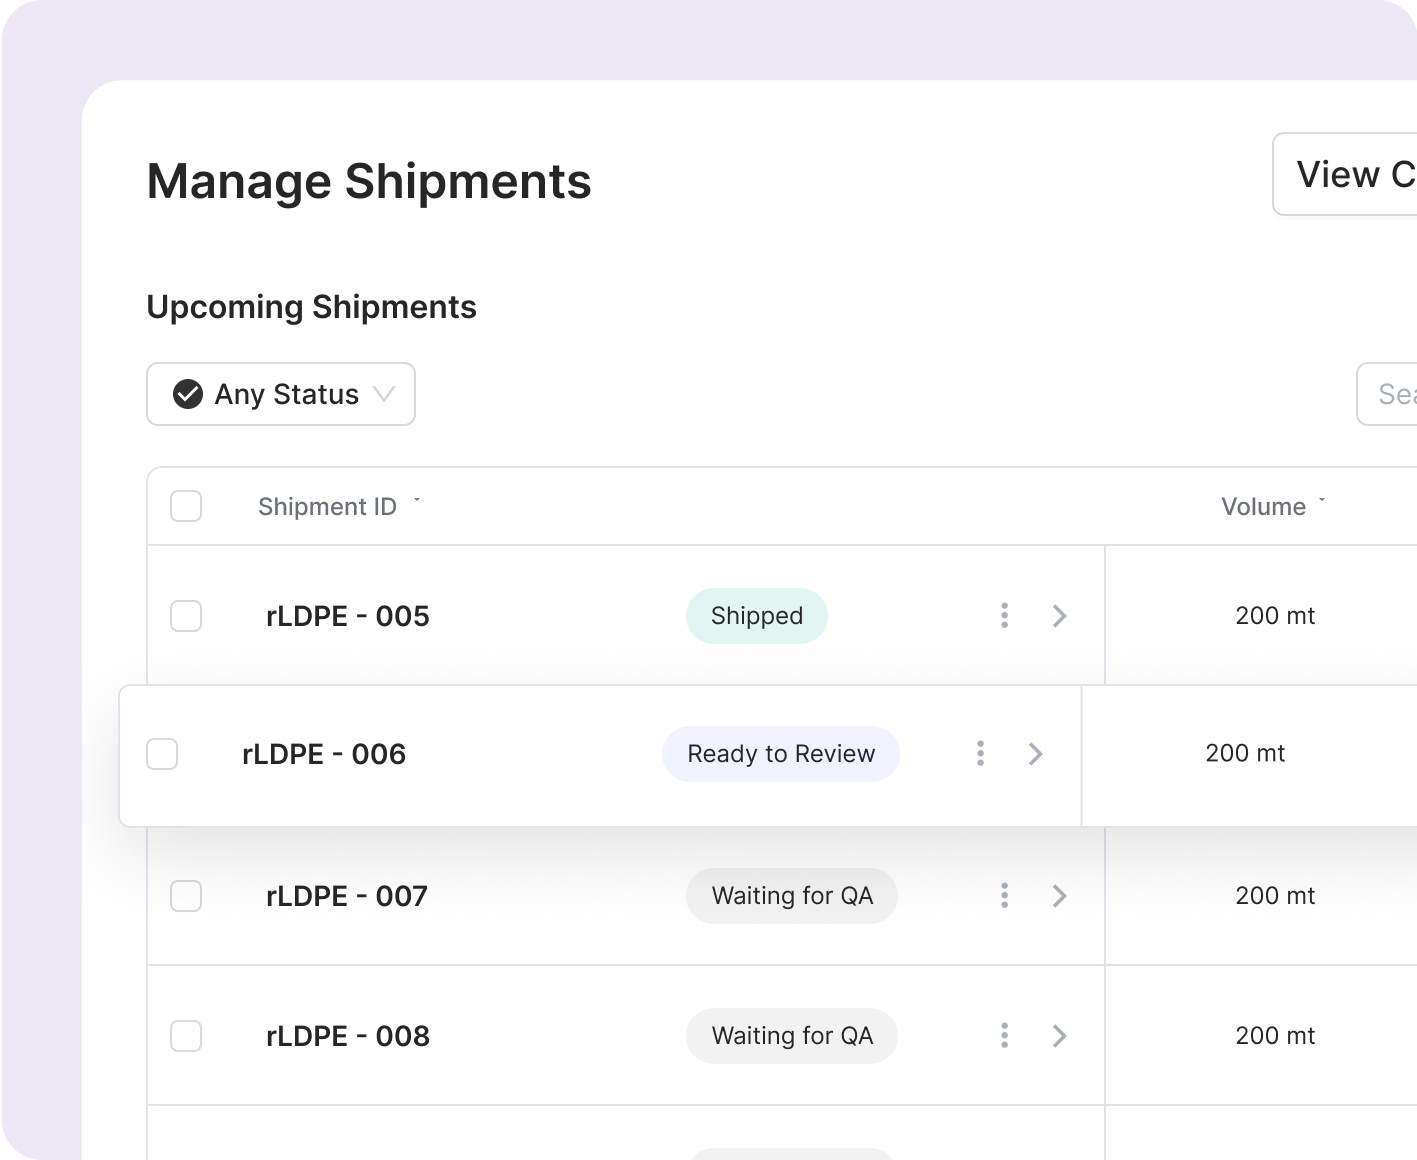
Task: Open more options for rLDPE - 006
Action: 980,753
